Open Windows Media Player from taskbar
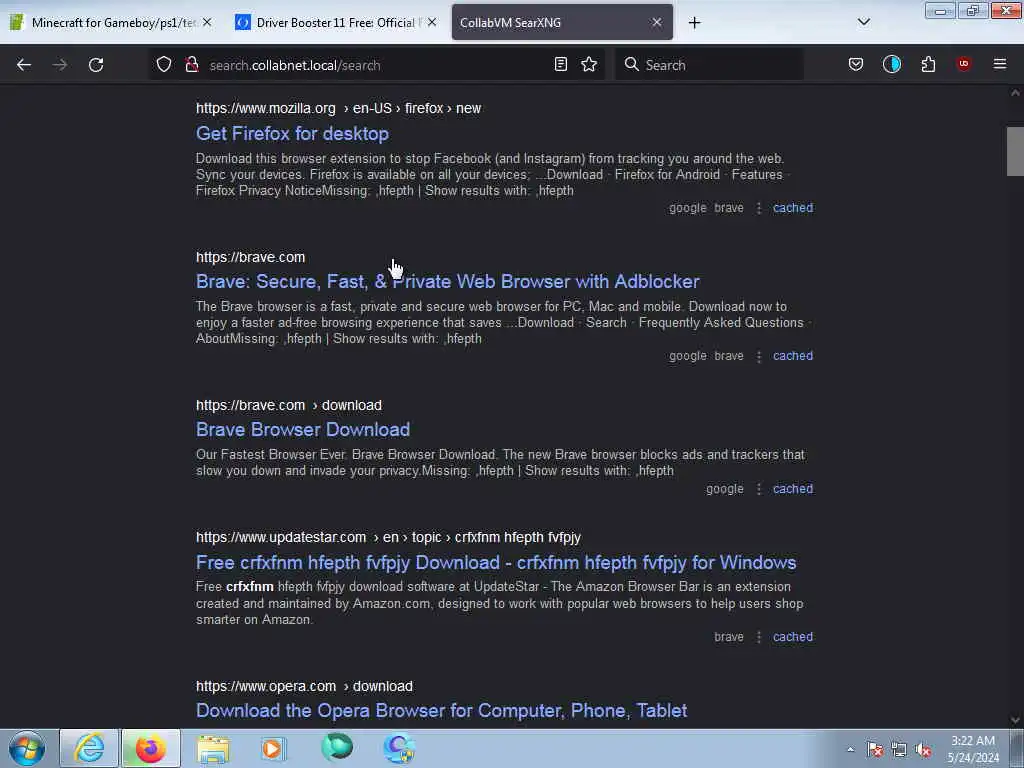 pyautogui.click(x=274, y=748)
